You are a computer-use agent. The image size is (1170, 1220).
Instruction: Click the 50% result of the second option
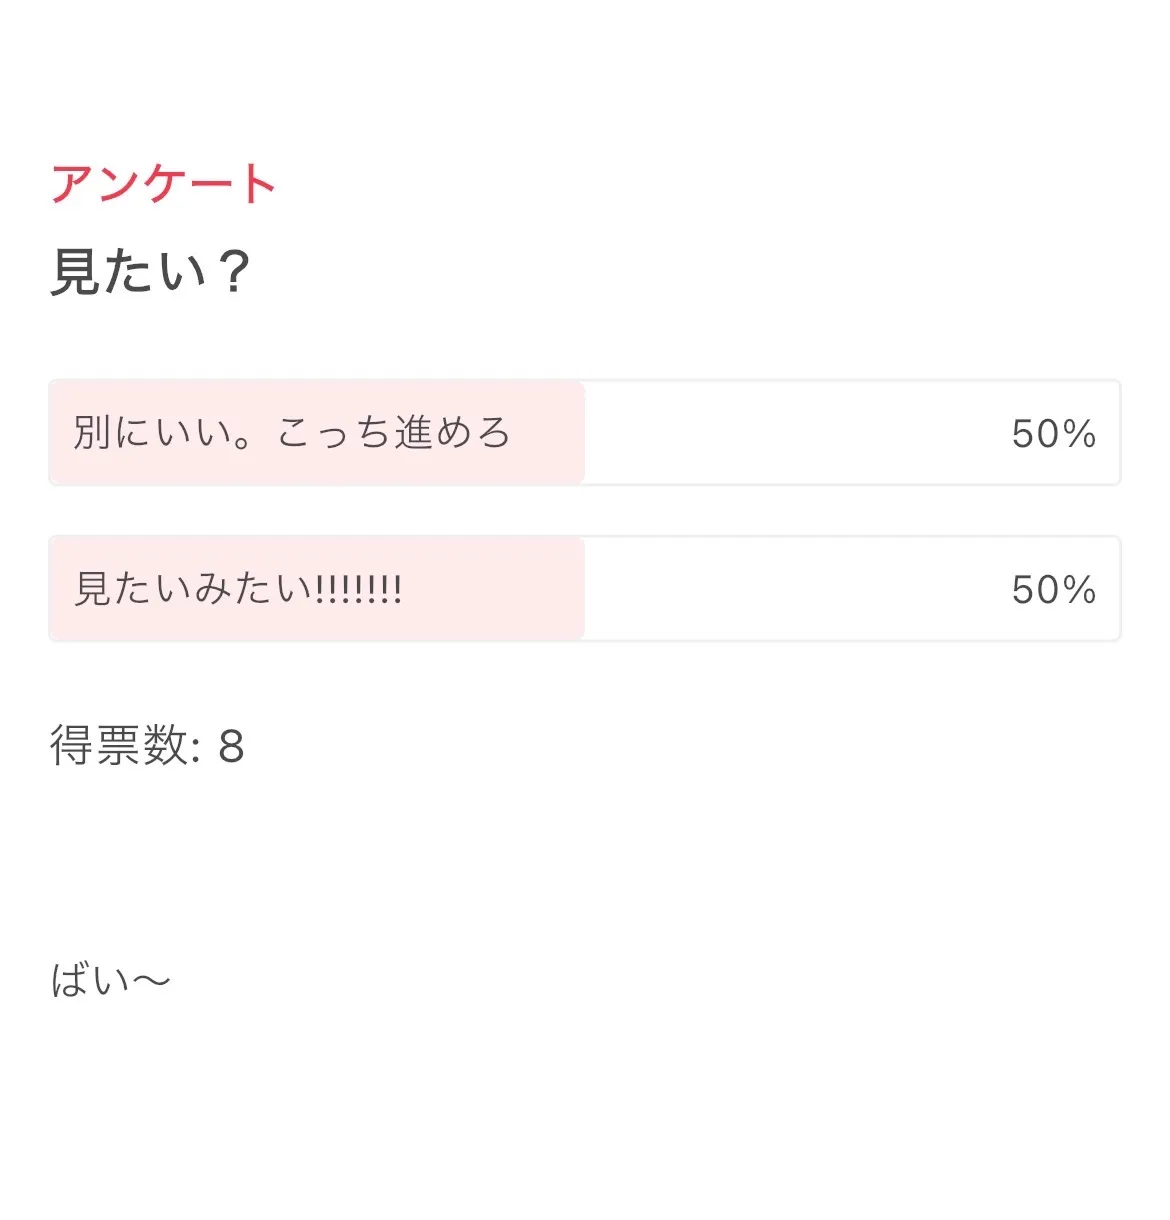(x=1053, y=590)
